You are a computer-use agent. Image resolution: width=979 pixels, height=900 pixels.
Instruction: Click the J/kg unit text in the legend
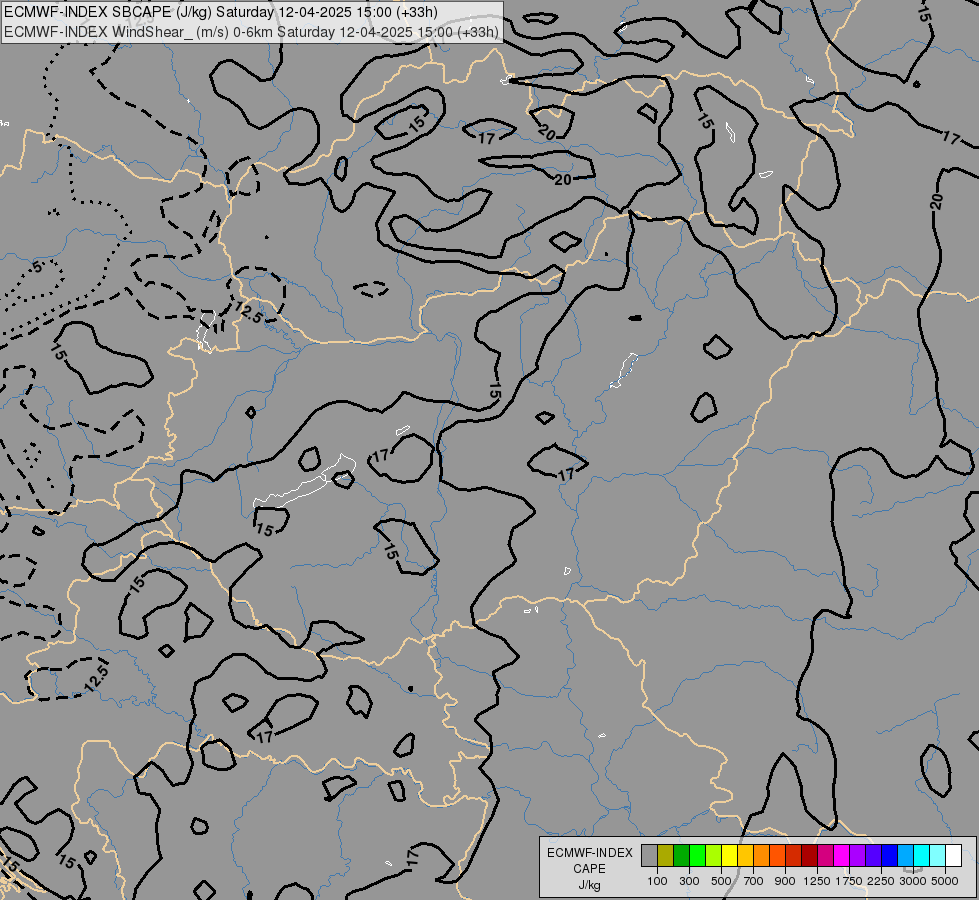pyautogui.click(x=589, y=885)
